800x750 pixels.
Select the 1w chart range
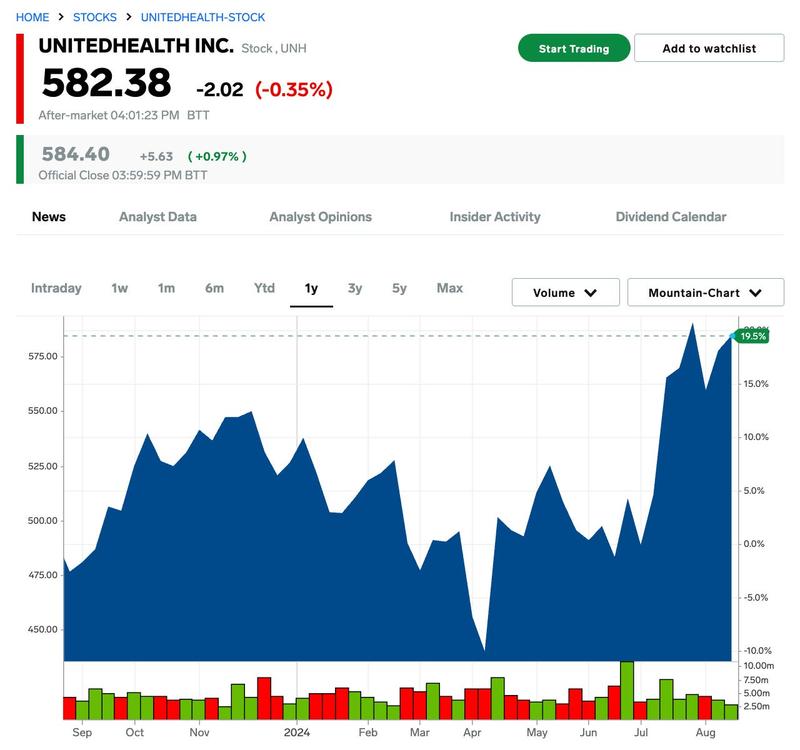(x=120, y=288)
